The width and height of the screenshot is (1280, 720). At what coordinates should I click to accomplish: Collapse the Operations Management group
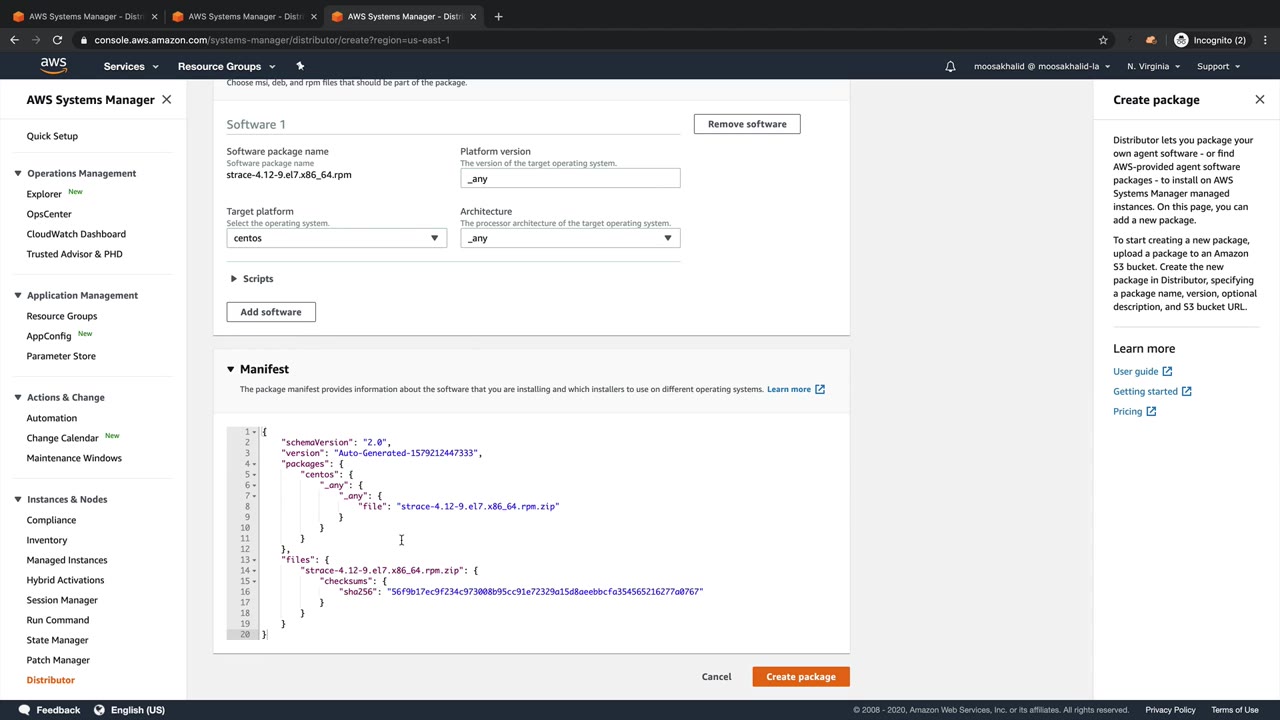click(18, 173)
